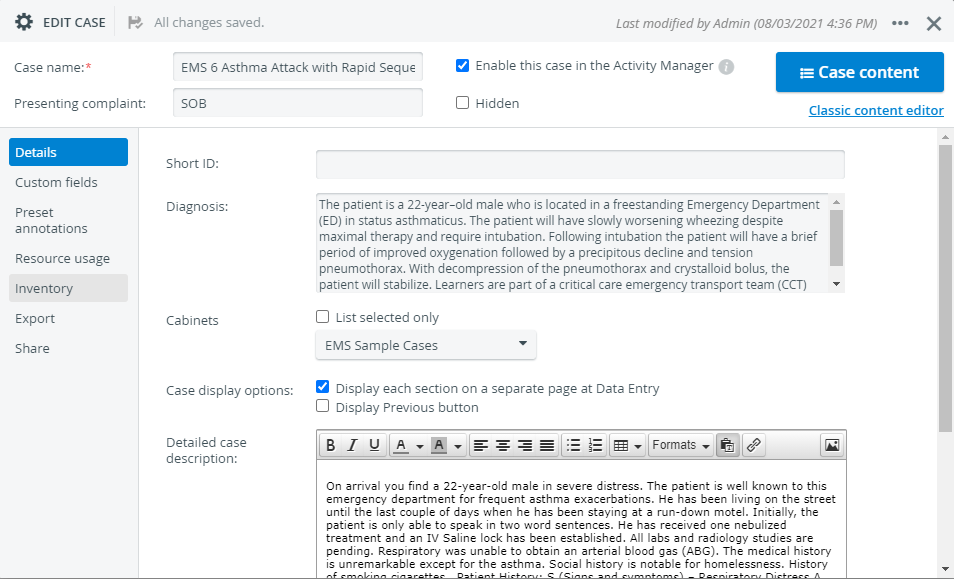Insert a bullet list in description
Screen dimensions: 954x579
573,445
